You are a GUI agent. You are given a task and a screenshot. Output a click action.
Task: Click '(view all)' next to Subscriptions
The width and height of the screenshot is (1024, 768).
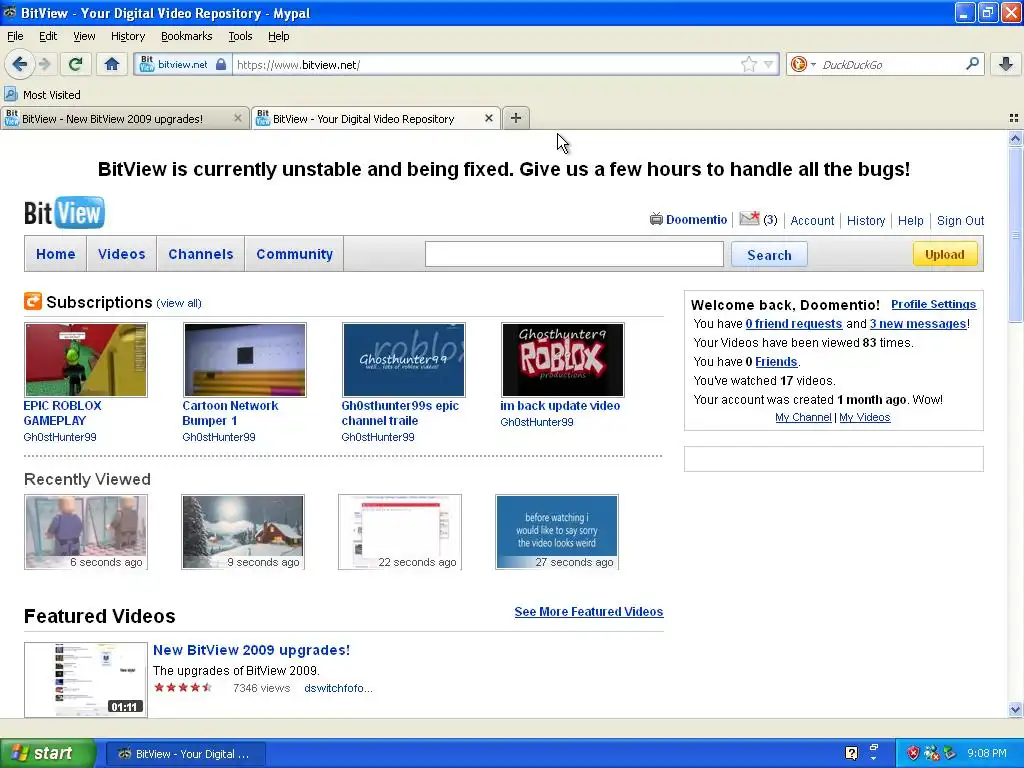pos(179,303)
